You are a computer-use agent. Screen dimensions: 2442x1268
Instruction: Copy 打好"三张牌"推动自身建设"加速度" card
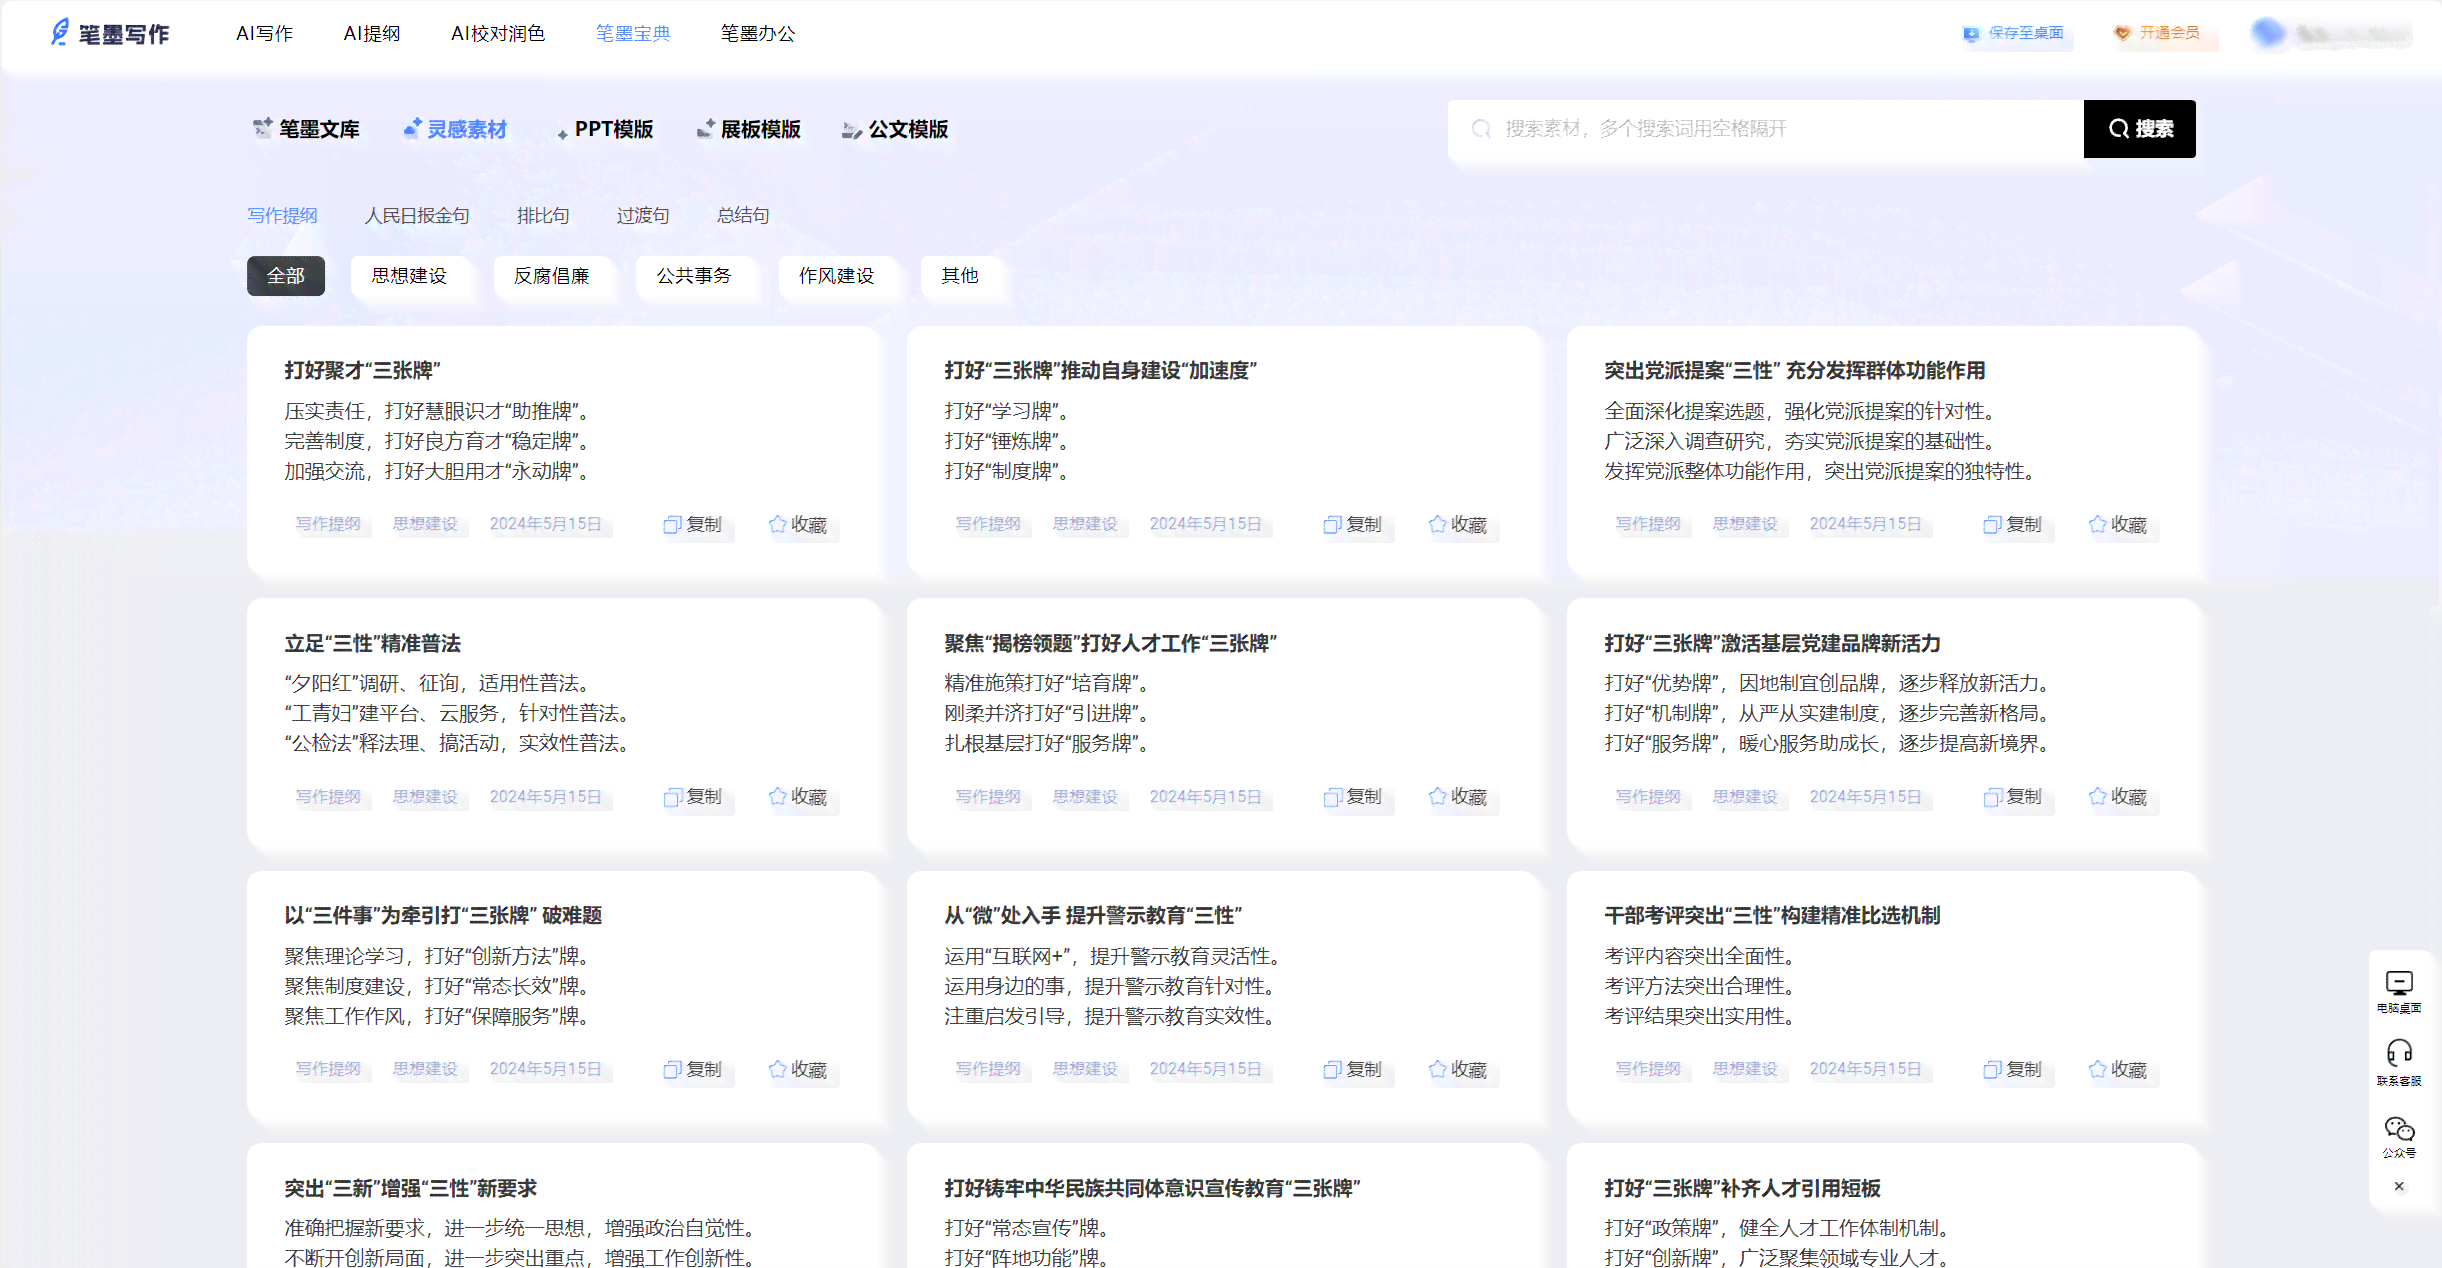click(x=1353, y=524)
